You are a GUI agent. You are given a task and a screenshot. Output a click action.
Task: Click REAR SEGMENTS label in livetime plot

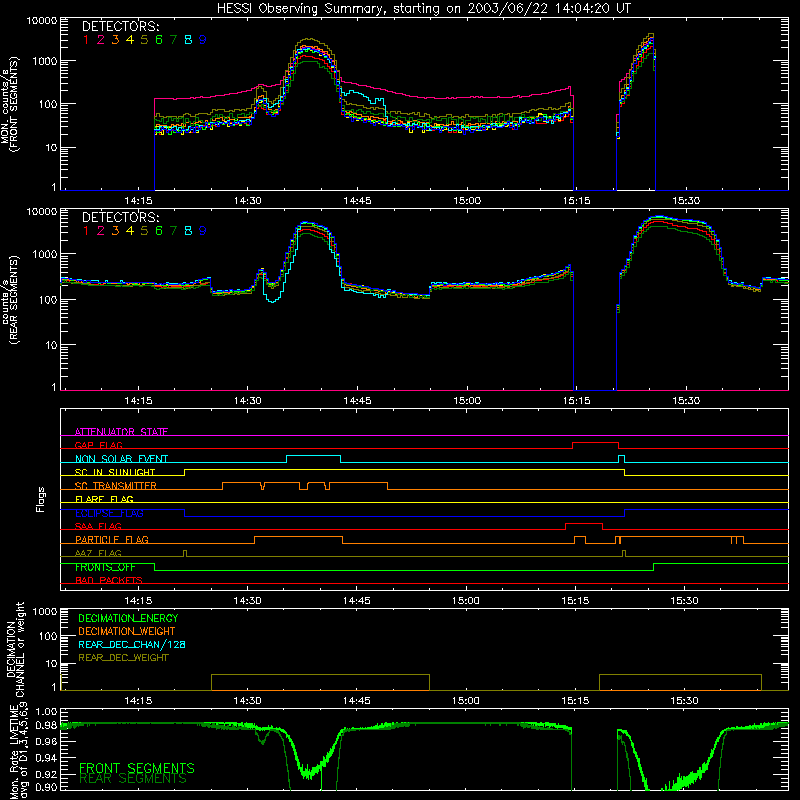[x=133, y=779]
